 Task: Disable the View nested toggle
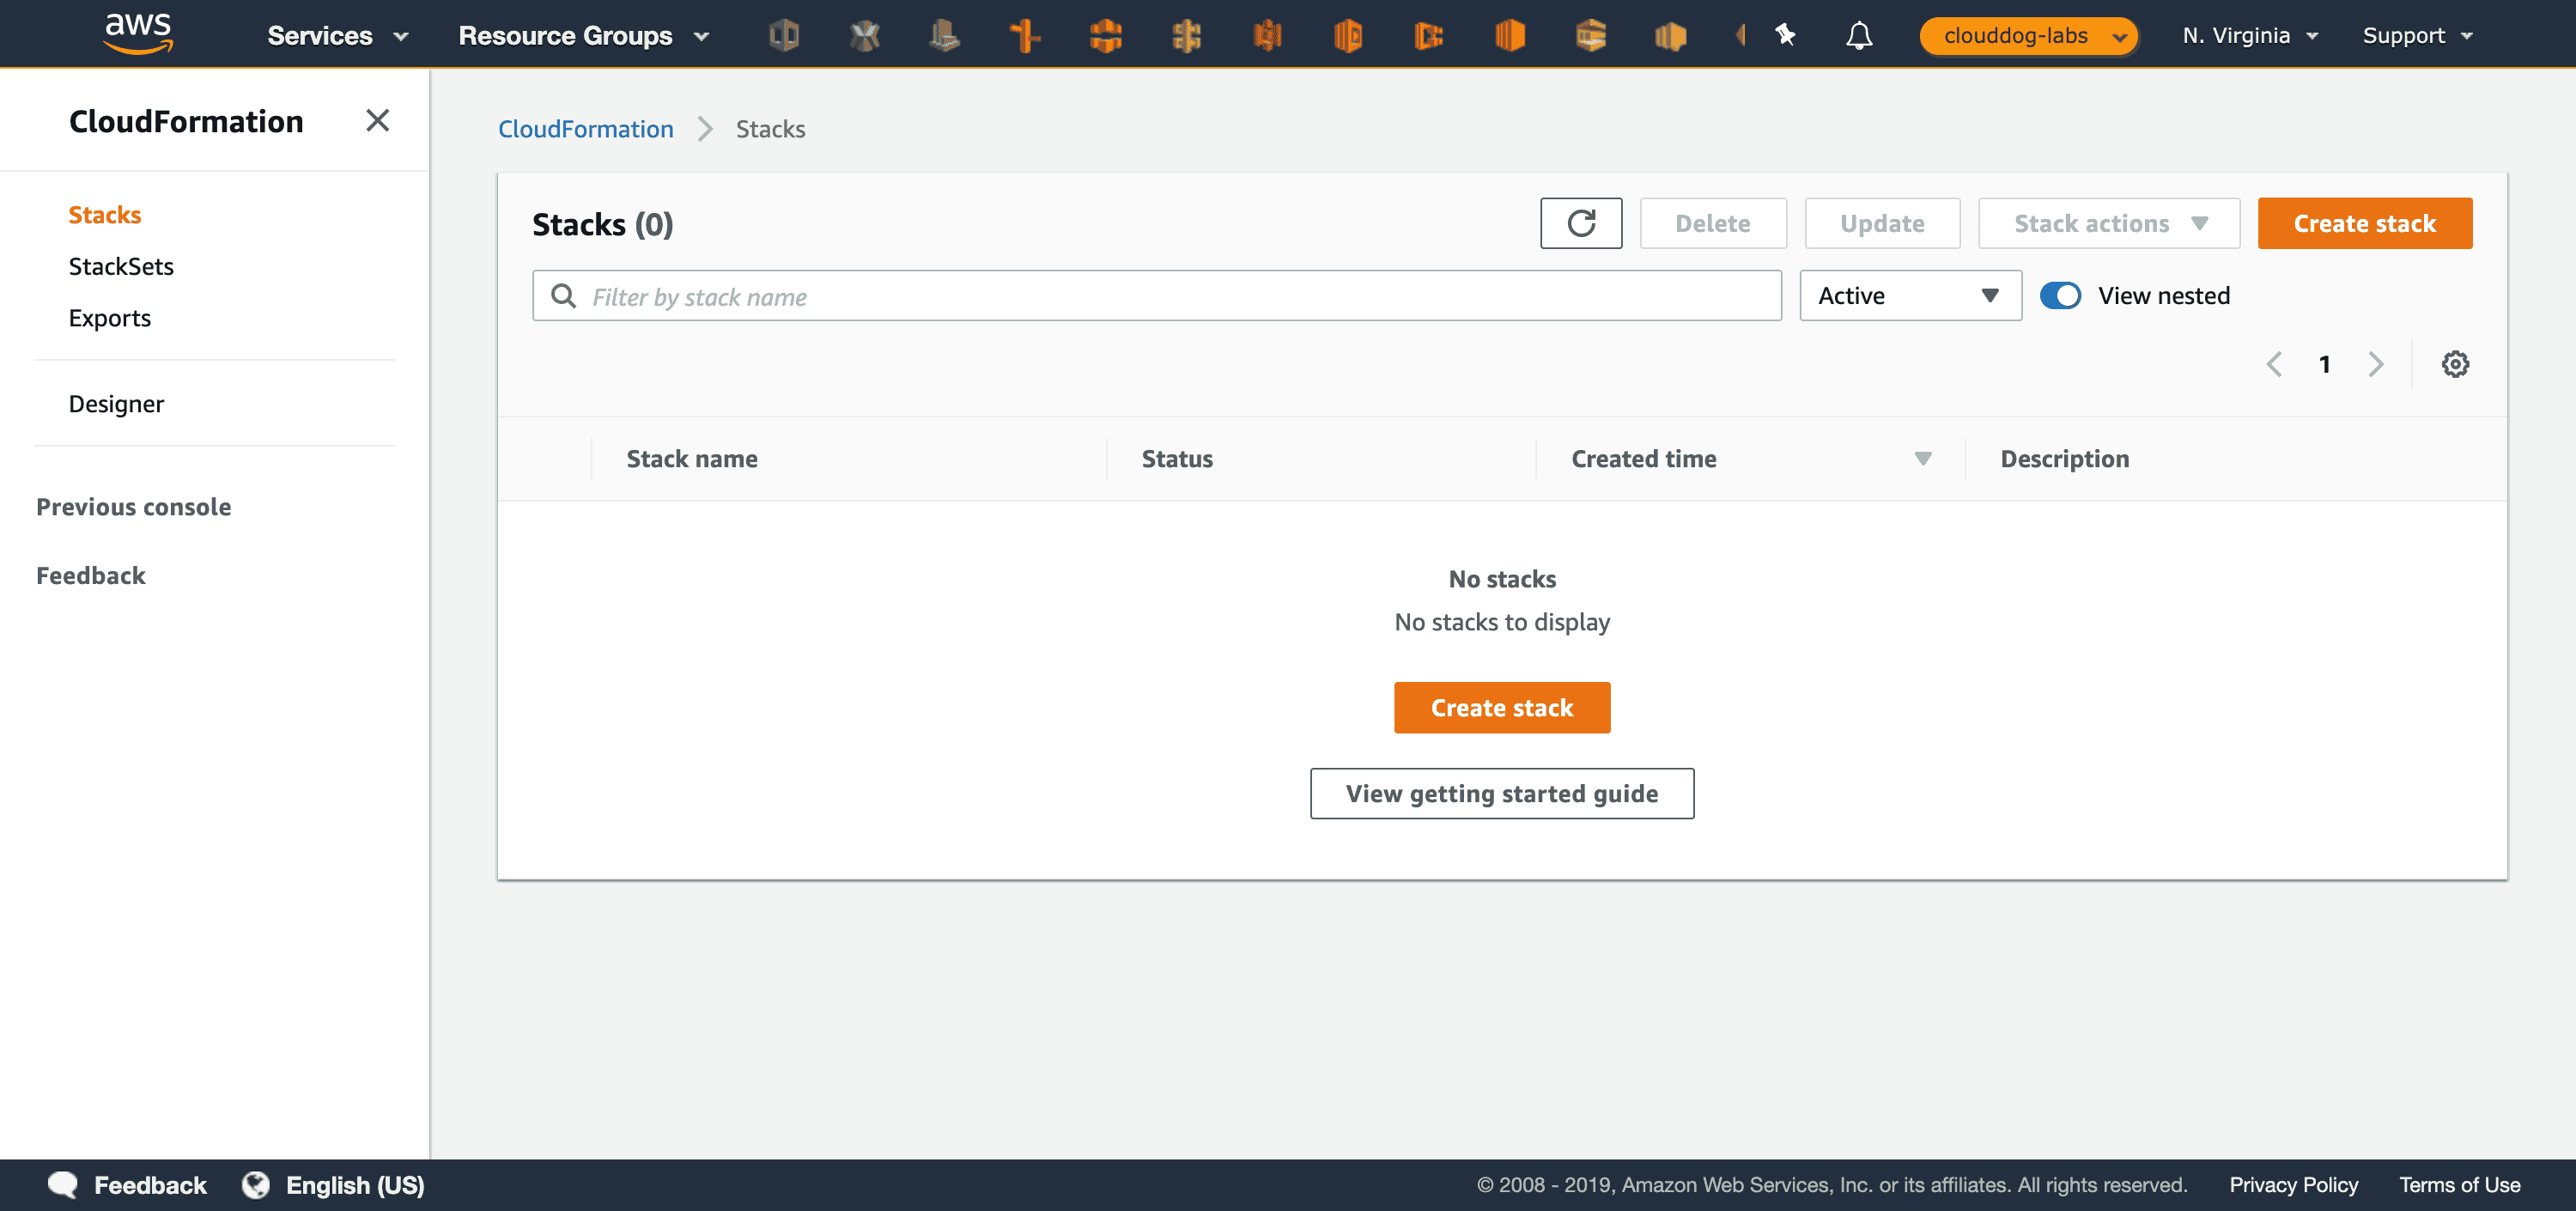tap(2061, 295)
